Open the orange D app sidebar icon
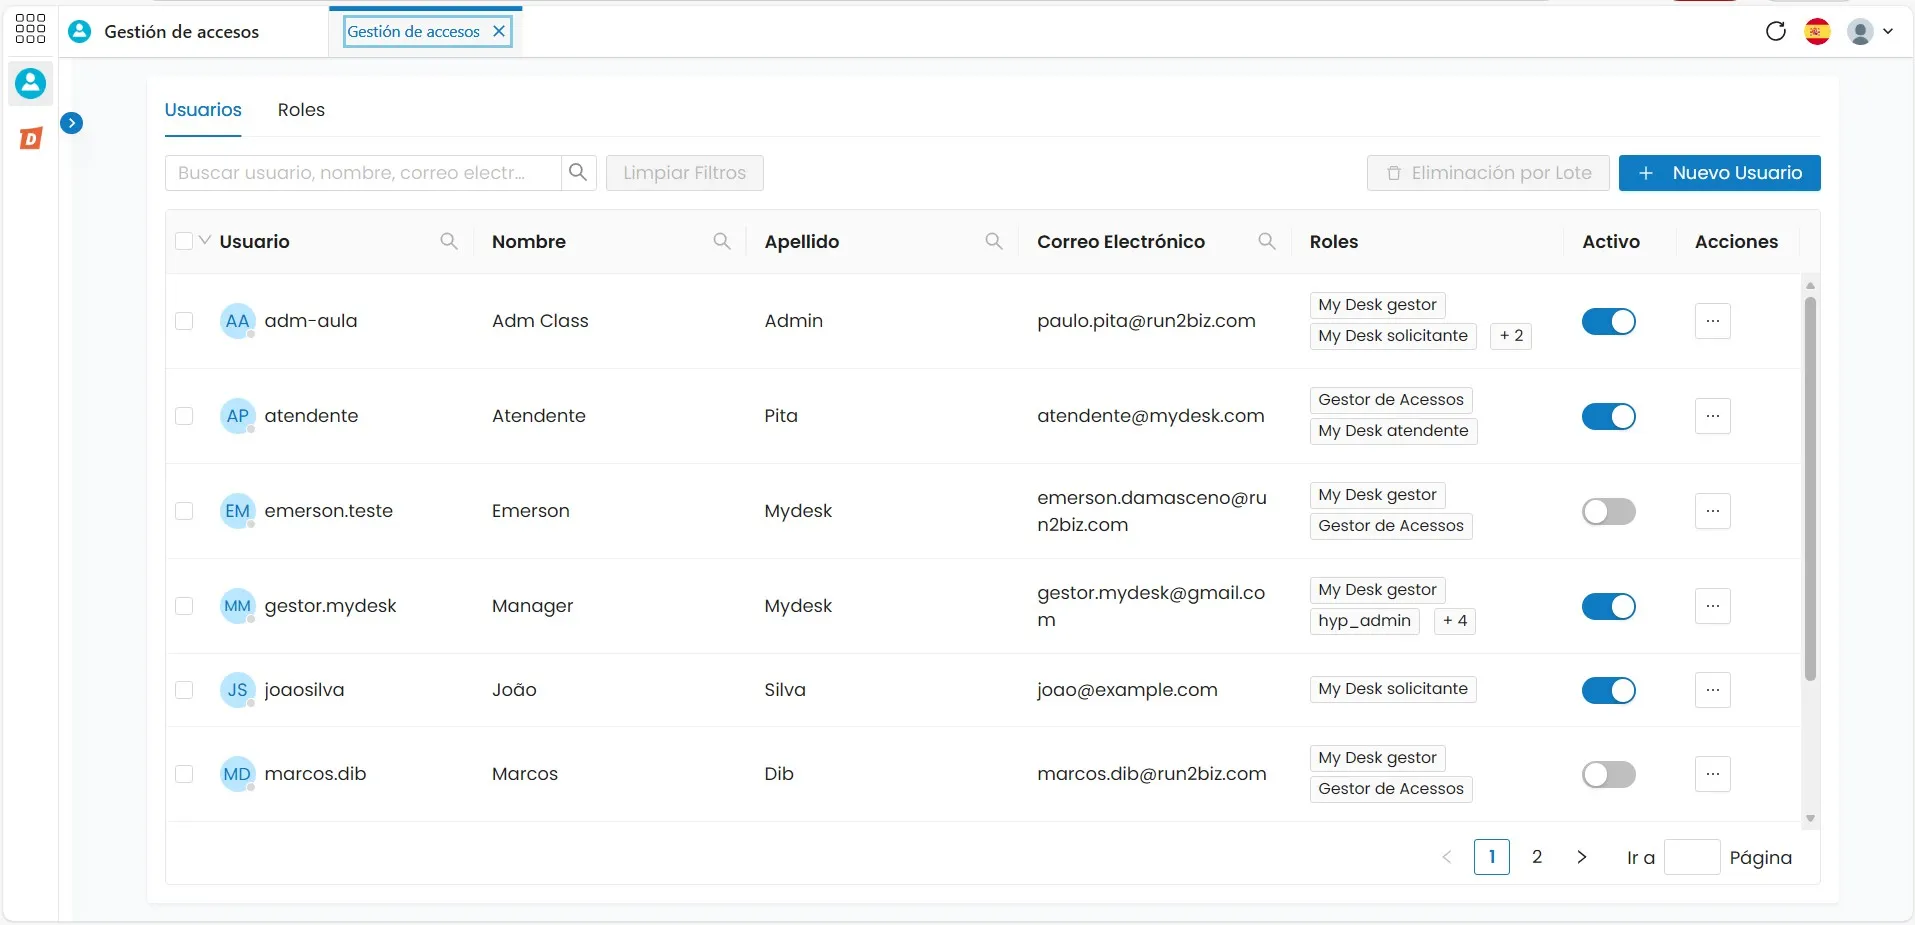Viewport: 1915px width, 925px height. pyautogui.click(x=31, y=138)
